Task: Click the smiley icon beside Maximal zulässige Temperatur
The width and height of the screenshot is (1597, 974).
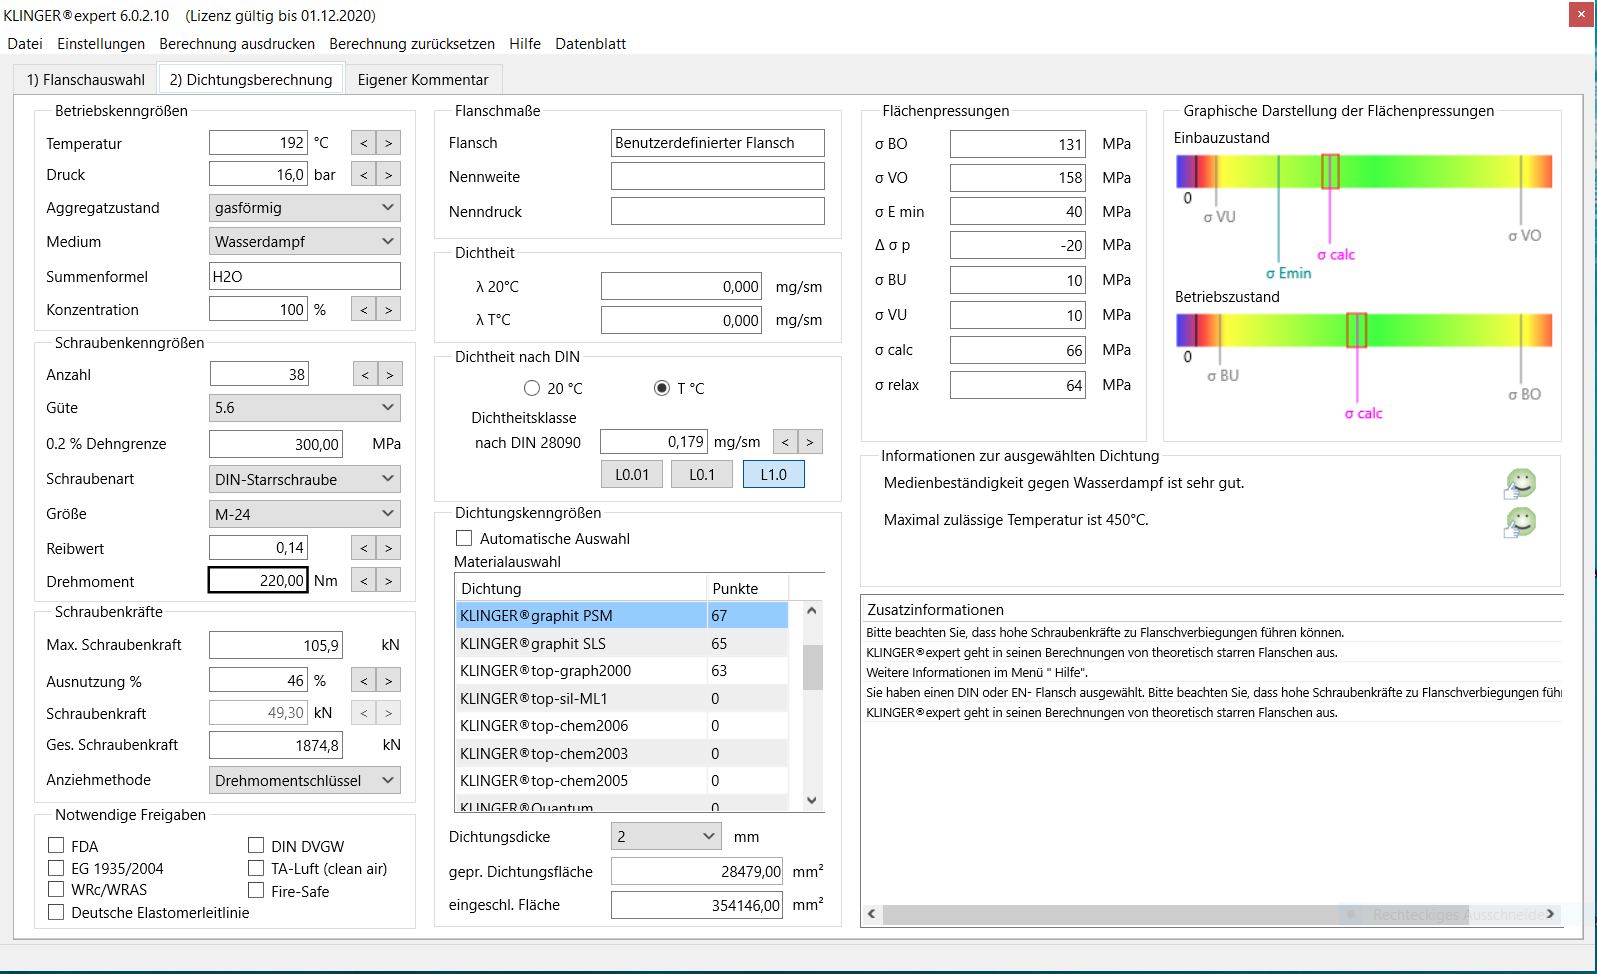Action: (1520, 522)
